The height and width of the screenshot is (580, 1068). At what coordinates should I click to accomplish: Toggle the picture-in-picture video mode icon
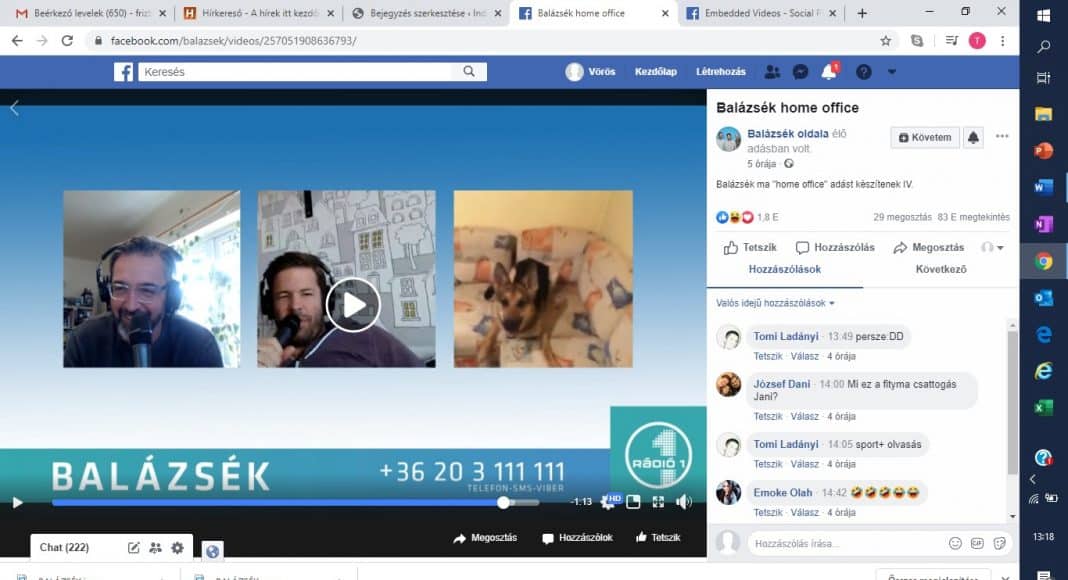click(633, 502)
